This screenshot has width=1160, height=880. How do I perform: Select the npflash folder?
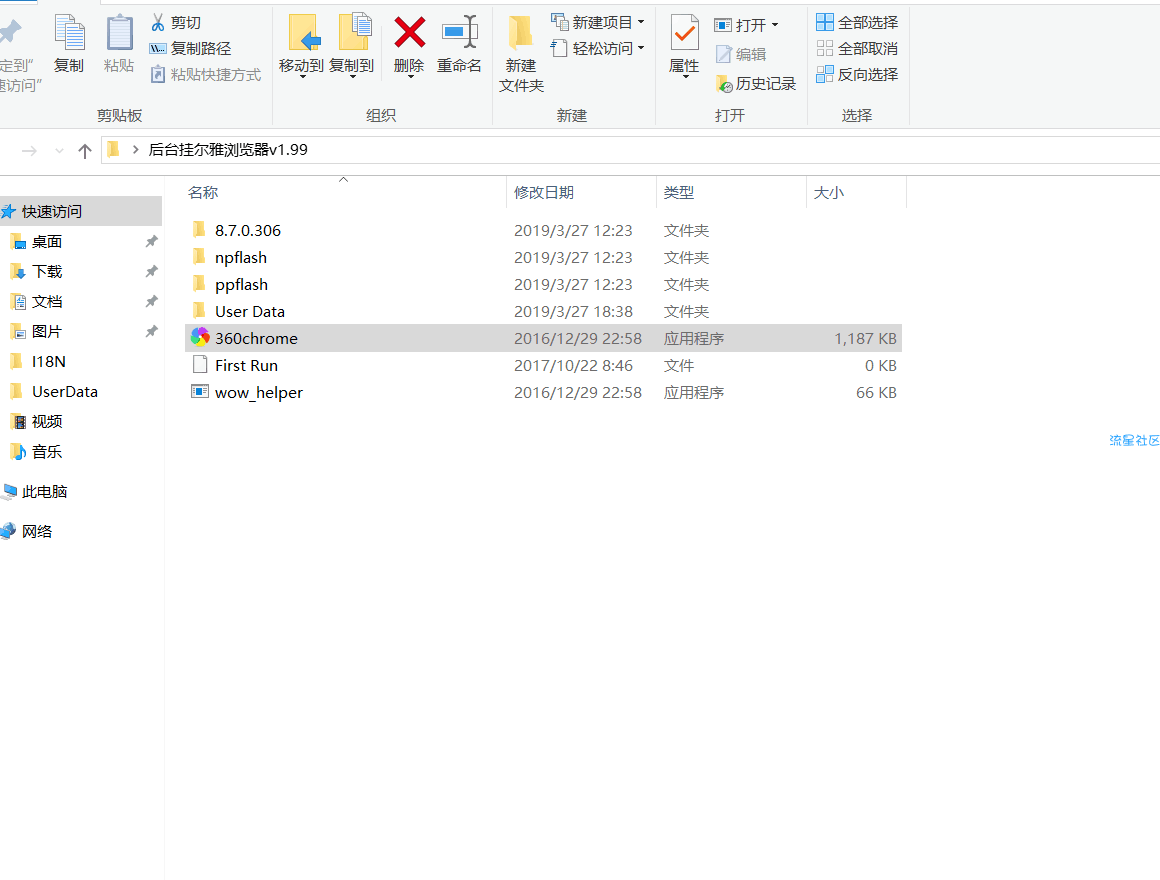544,257
